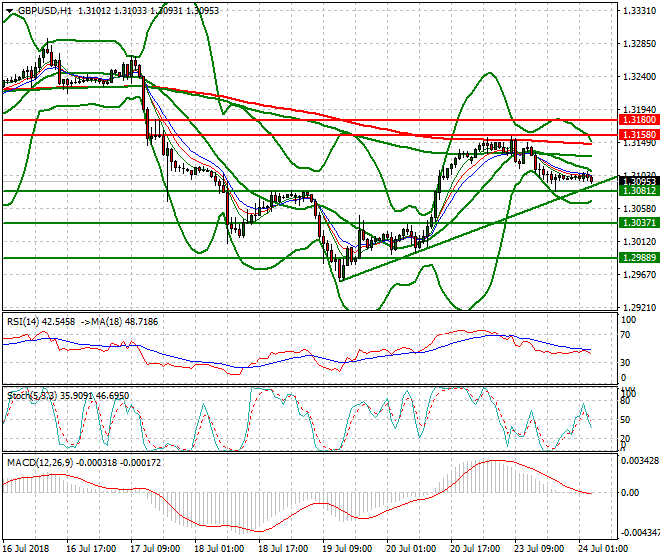Click the 1.30580 price axis value
660x560 pixels.
click(639, 208)
